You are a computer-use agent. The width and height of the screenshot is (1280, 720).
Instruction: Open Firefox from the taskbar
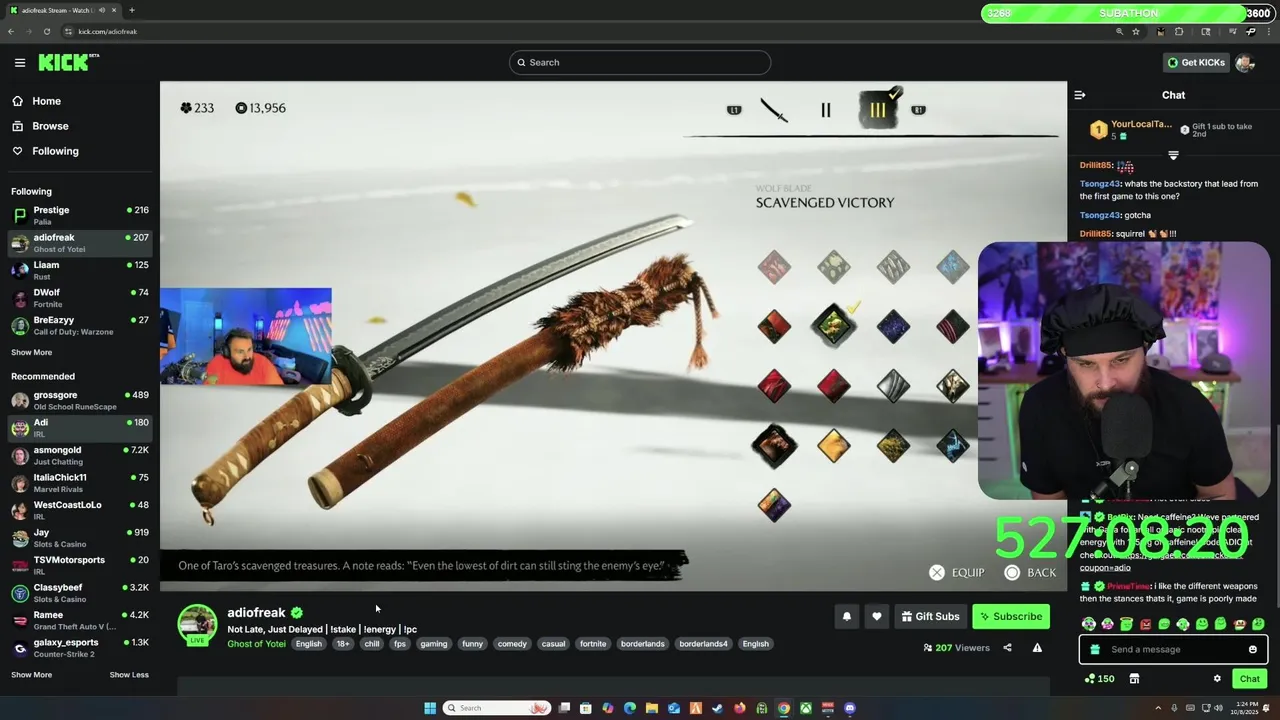coord(740,708)
